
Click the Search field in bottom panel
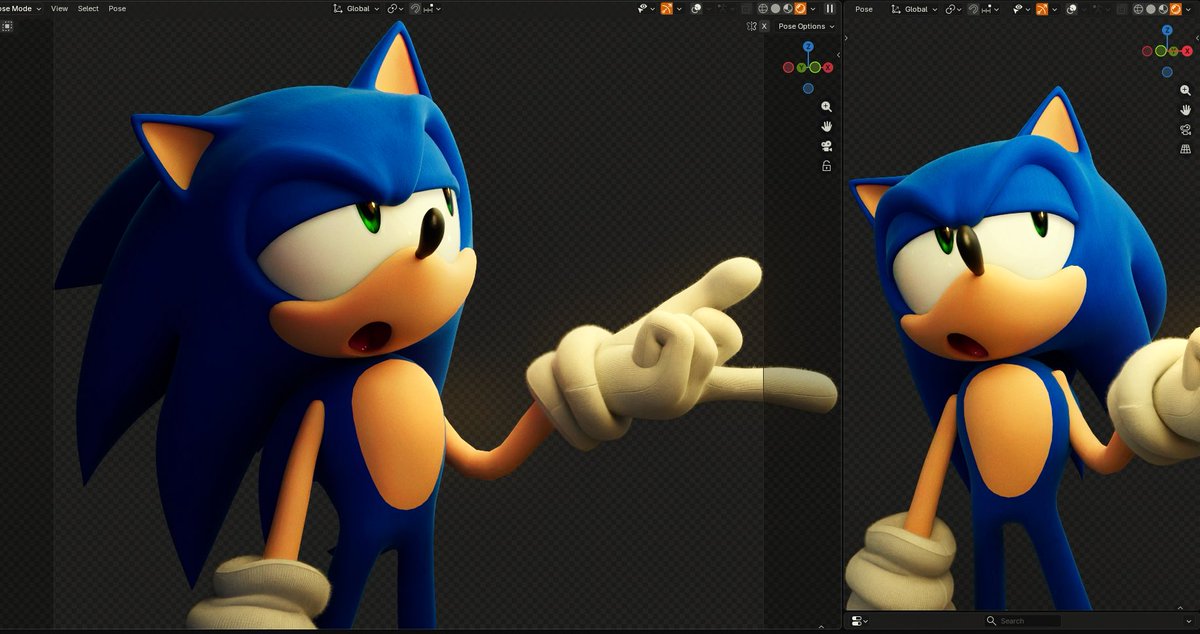[1024, 621]
